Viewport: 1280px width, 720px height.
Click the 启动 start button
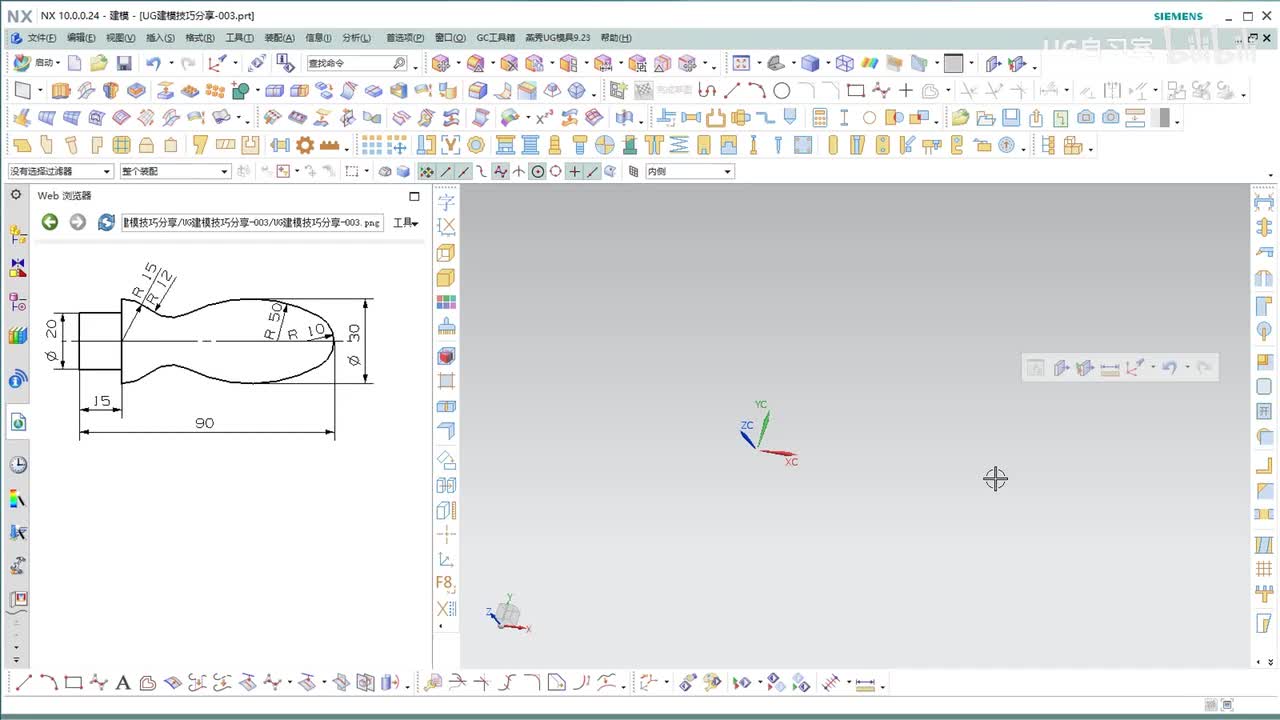click(x=36, y=63)
